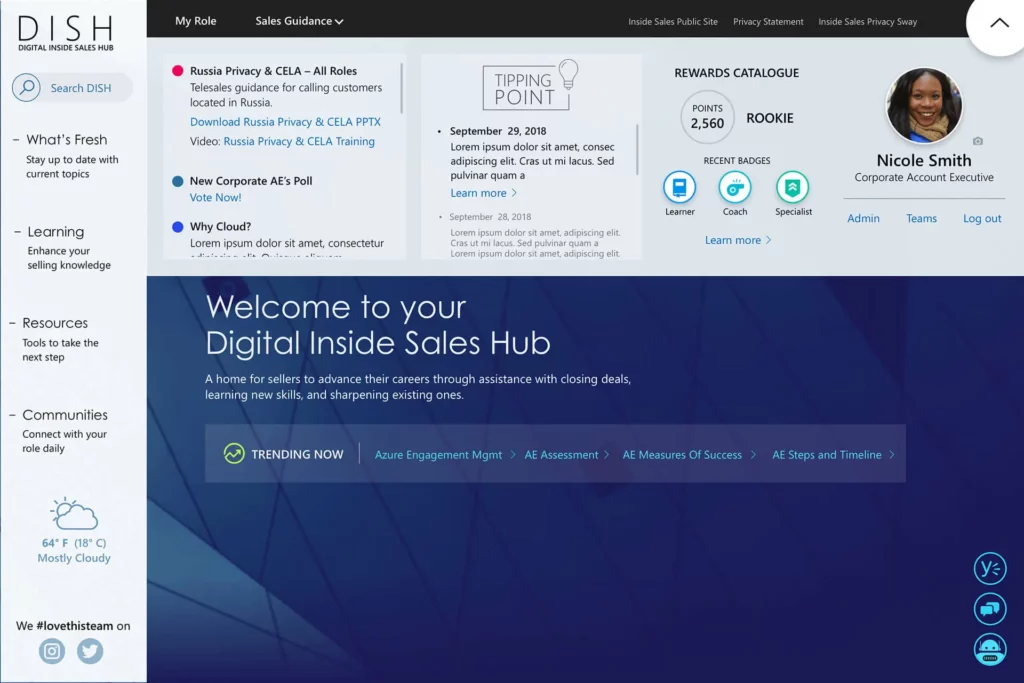The image size is (1024, 683).
Task: Expand the Learning sidebar section
Action: [55, 232]
